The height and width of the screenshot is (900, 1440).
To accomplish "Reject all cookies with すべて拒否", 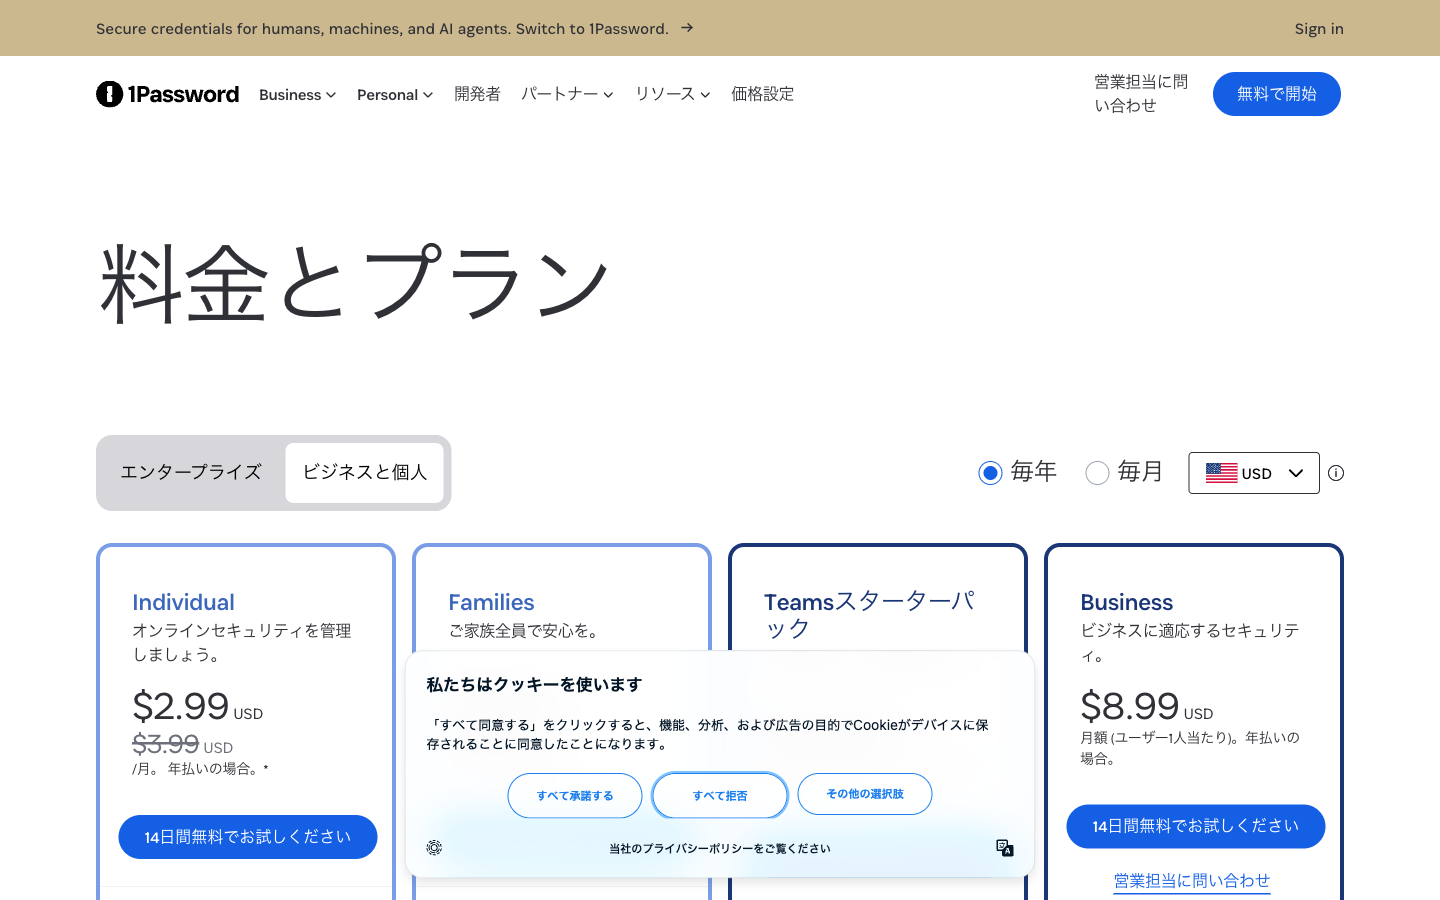I will 720,796.
